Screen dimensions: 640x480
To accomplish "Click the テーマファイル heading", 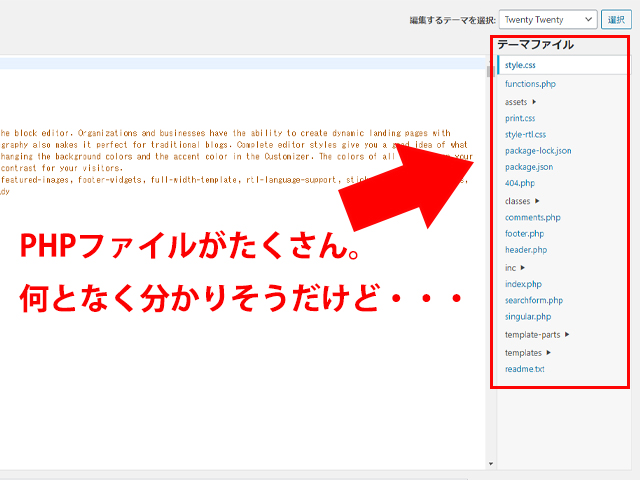I will [536, 44].
